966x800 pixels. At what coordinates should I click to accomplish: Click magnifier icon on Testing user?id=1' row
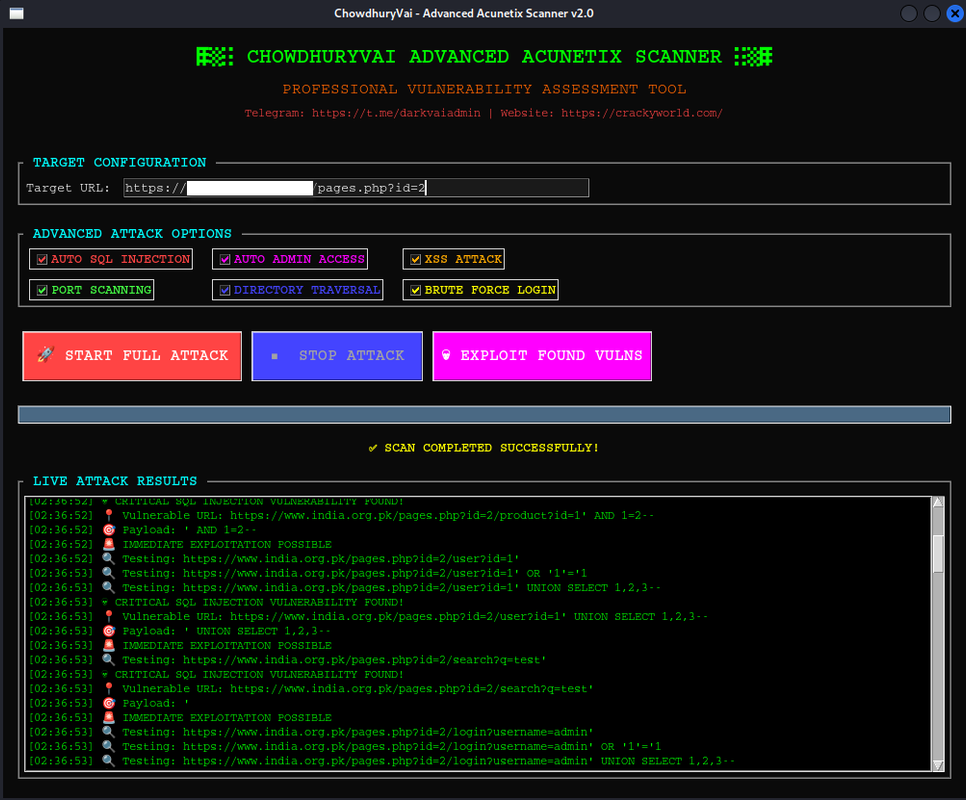coord(108,559)
